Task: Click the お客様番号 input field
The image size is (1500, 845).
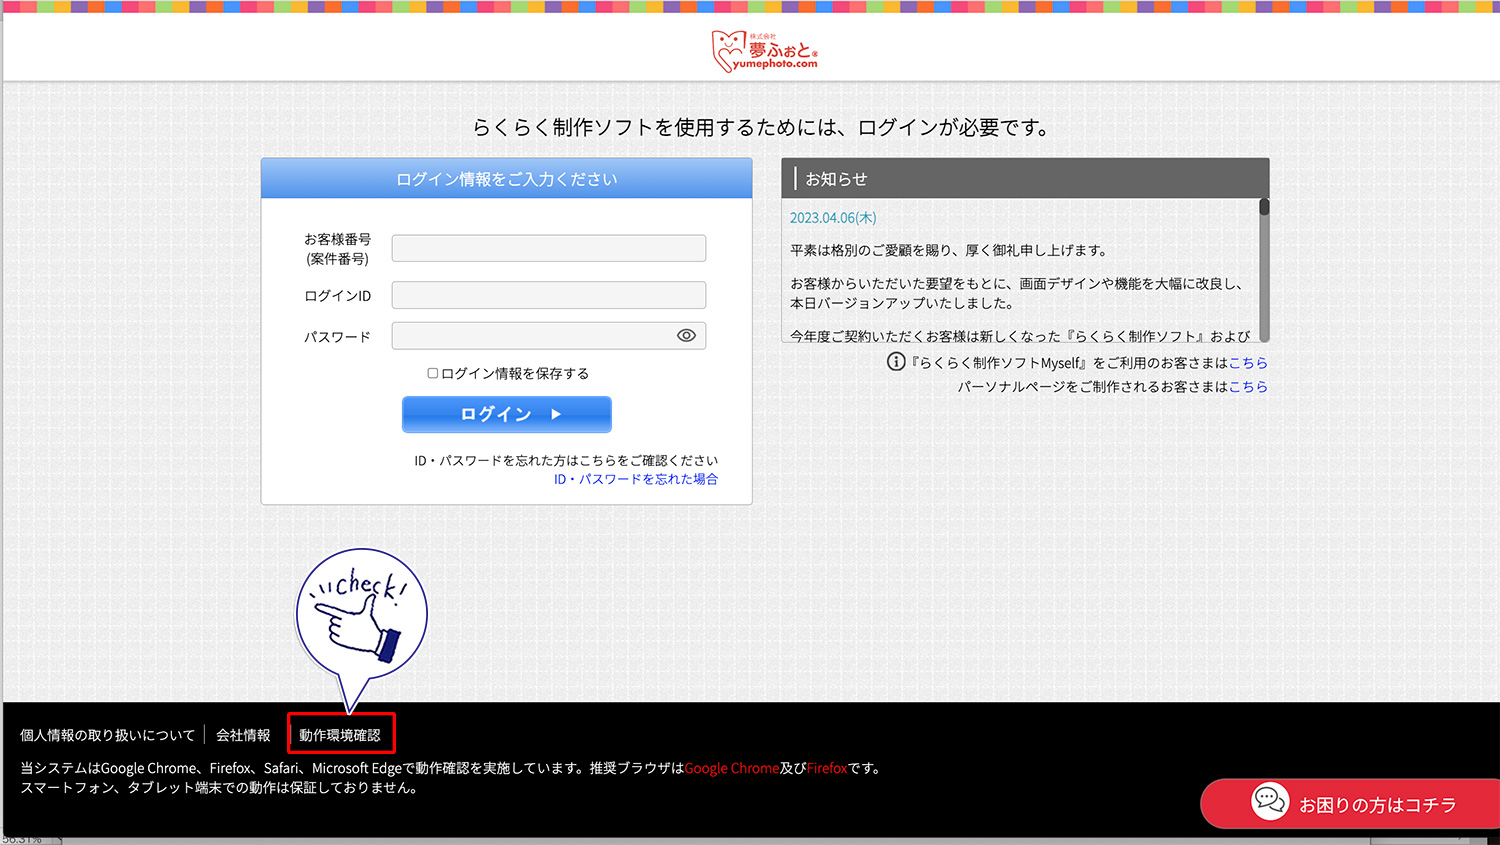Action: 549,248
